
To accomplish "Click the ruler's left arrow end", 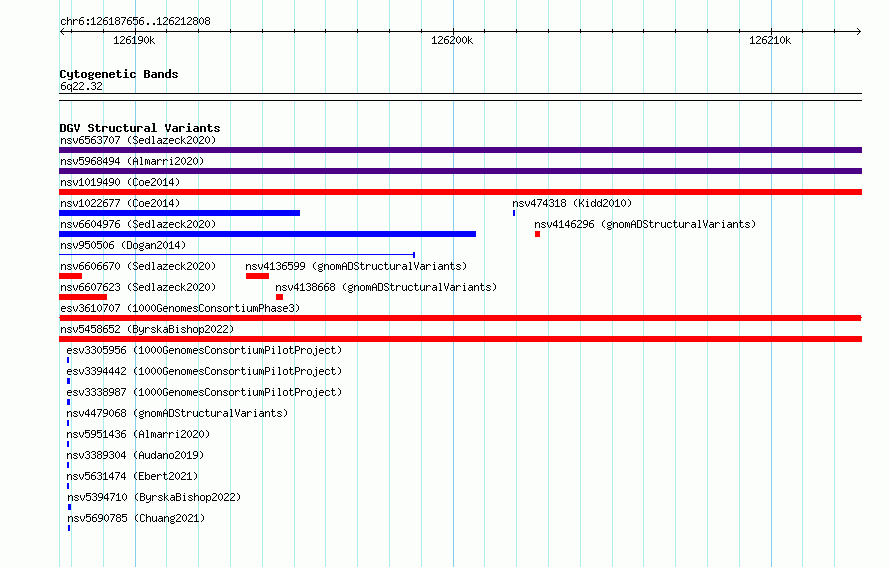I will (x=62, y=31).
